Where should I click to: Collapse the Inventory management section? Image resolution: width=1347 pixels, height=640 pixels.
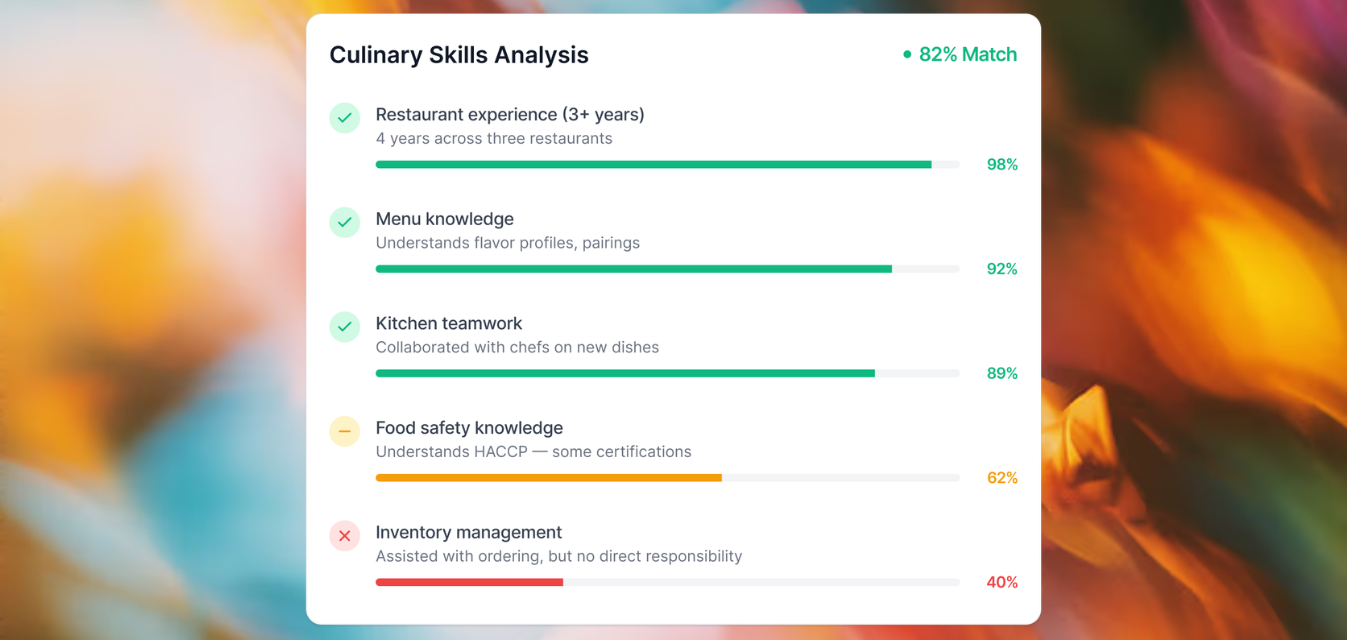(469, 532)
